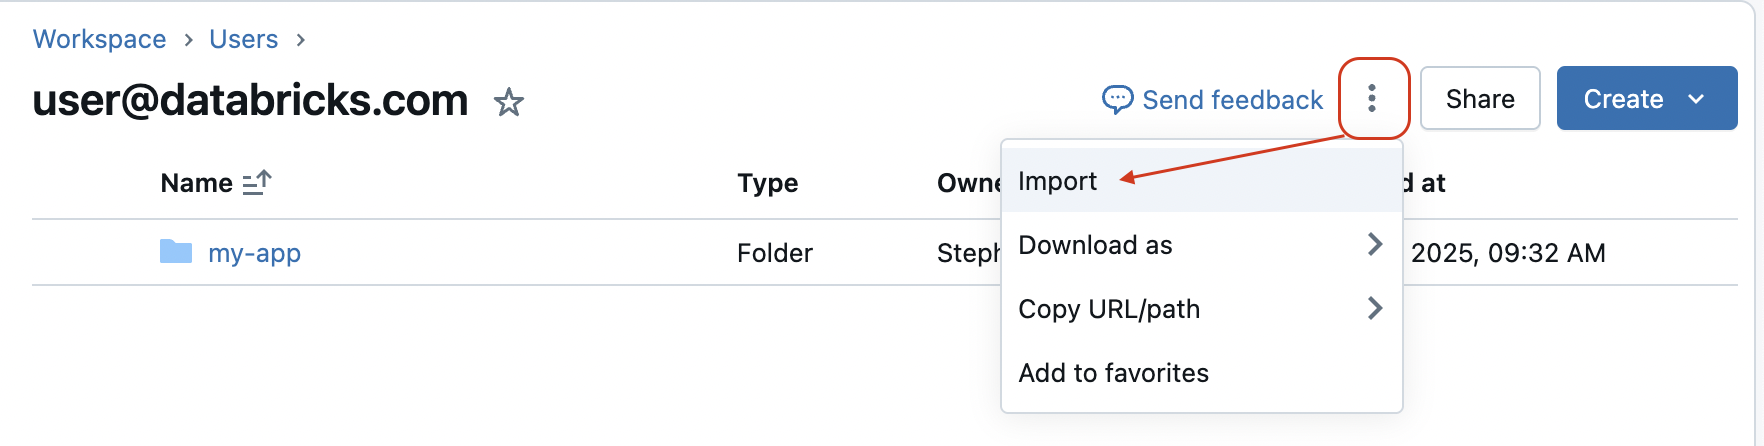Click the Share button

1479,99
